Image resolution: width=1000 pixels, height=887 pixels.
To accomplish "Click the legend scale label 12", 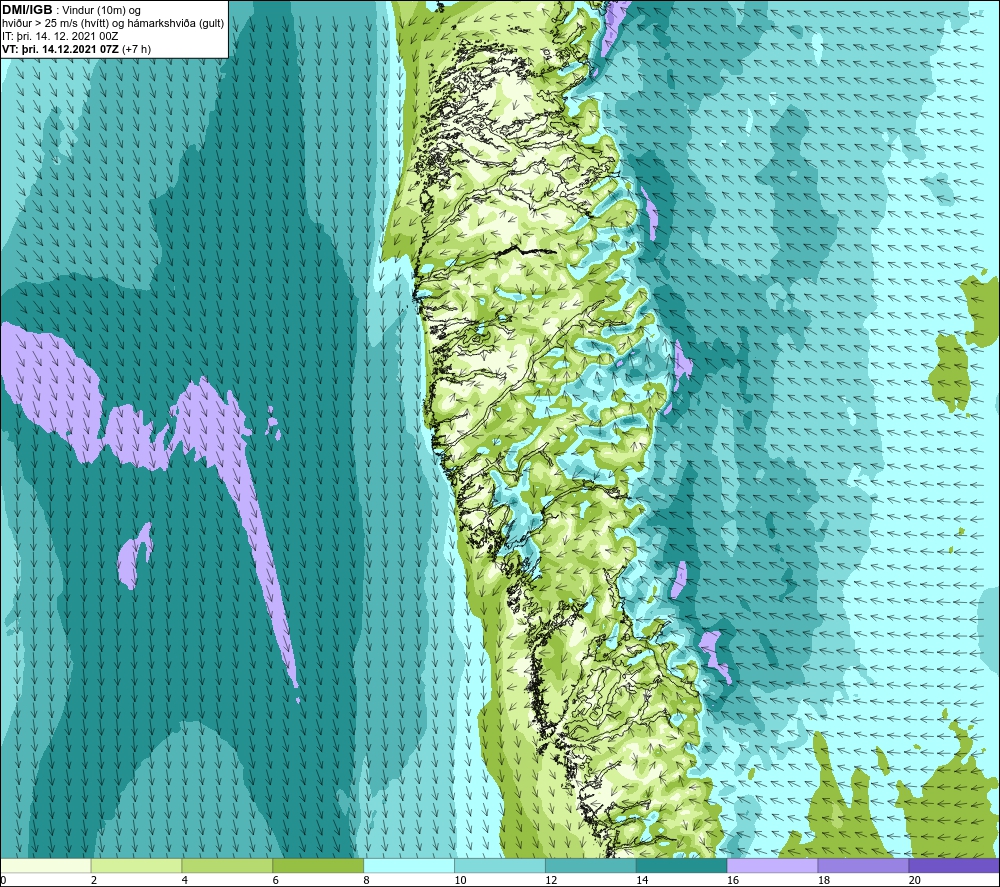I will point(551,880).
